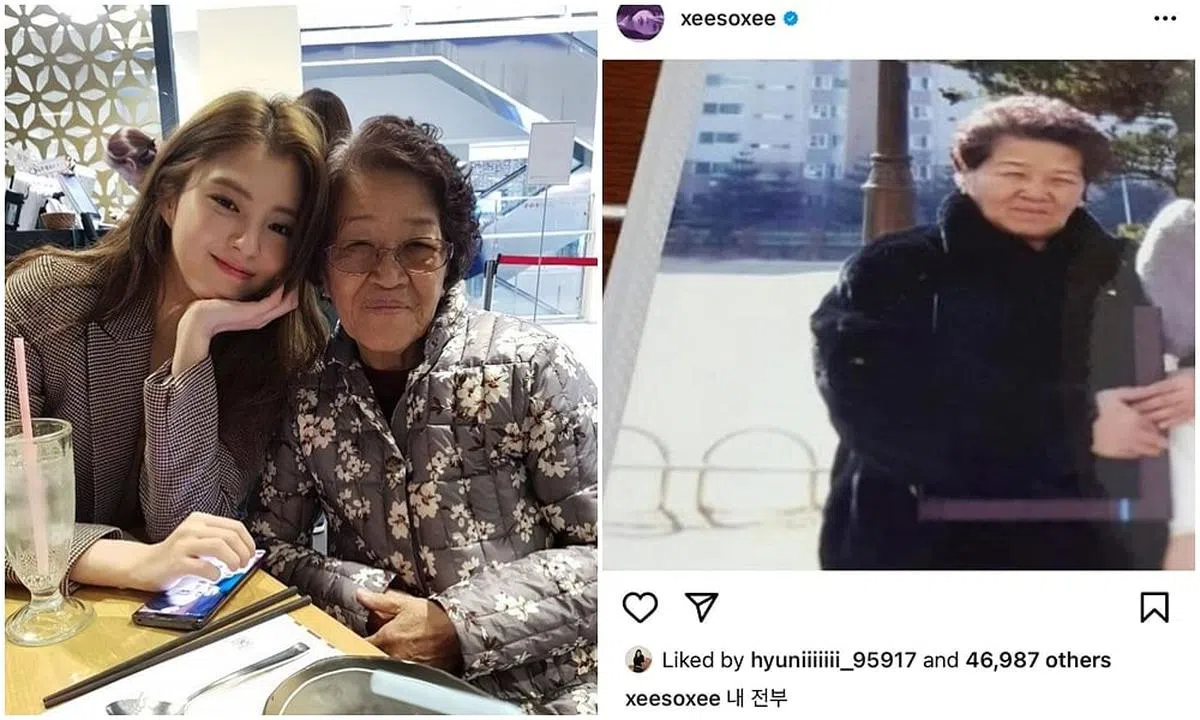Share the post via paper plane icon
The image size is (1200, 720).
tap(701, 606)
